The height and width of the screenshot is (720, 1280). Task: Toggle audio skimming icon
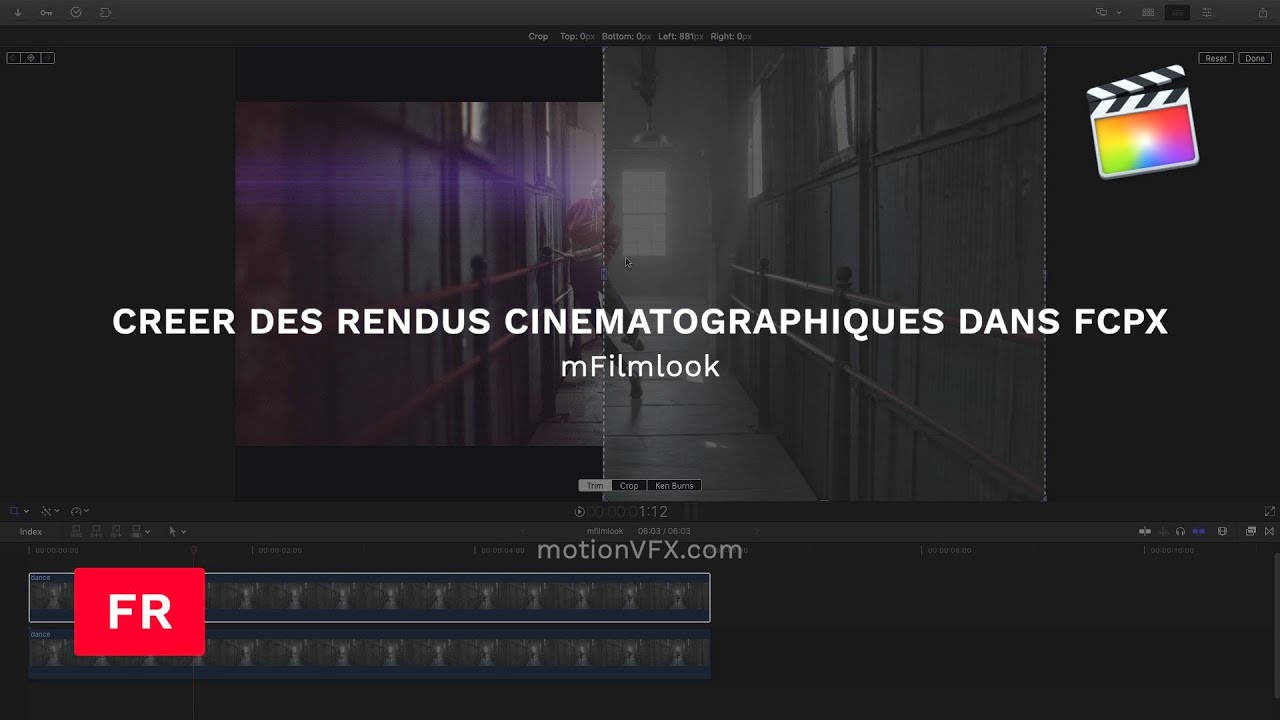(x=1163, y=532)
